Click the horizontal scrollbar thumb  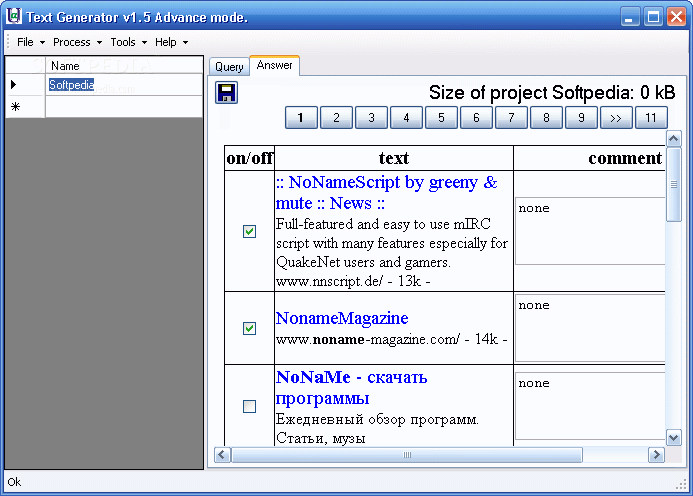(x=407, y=454)
